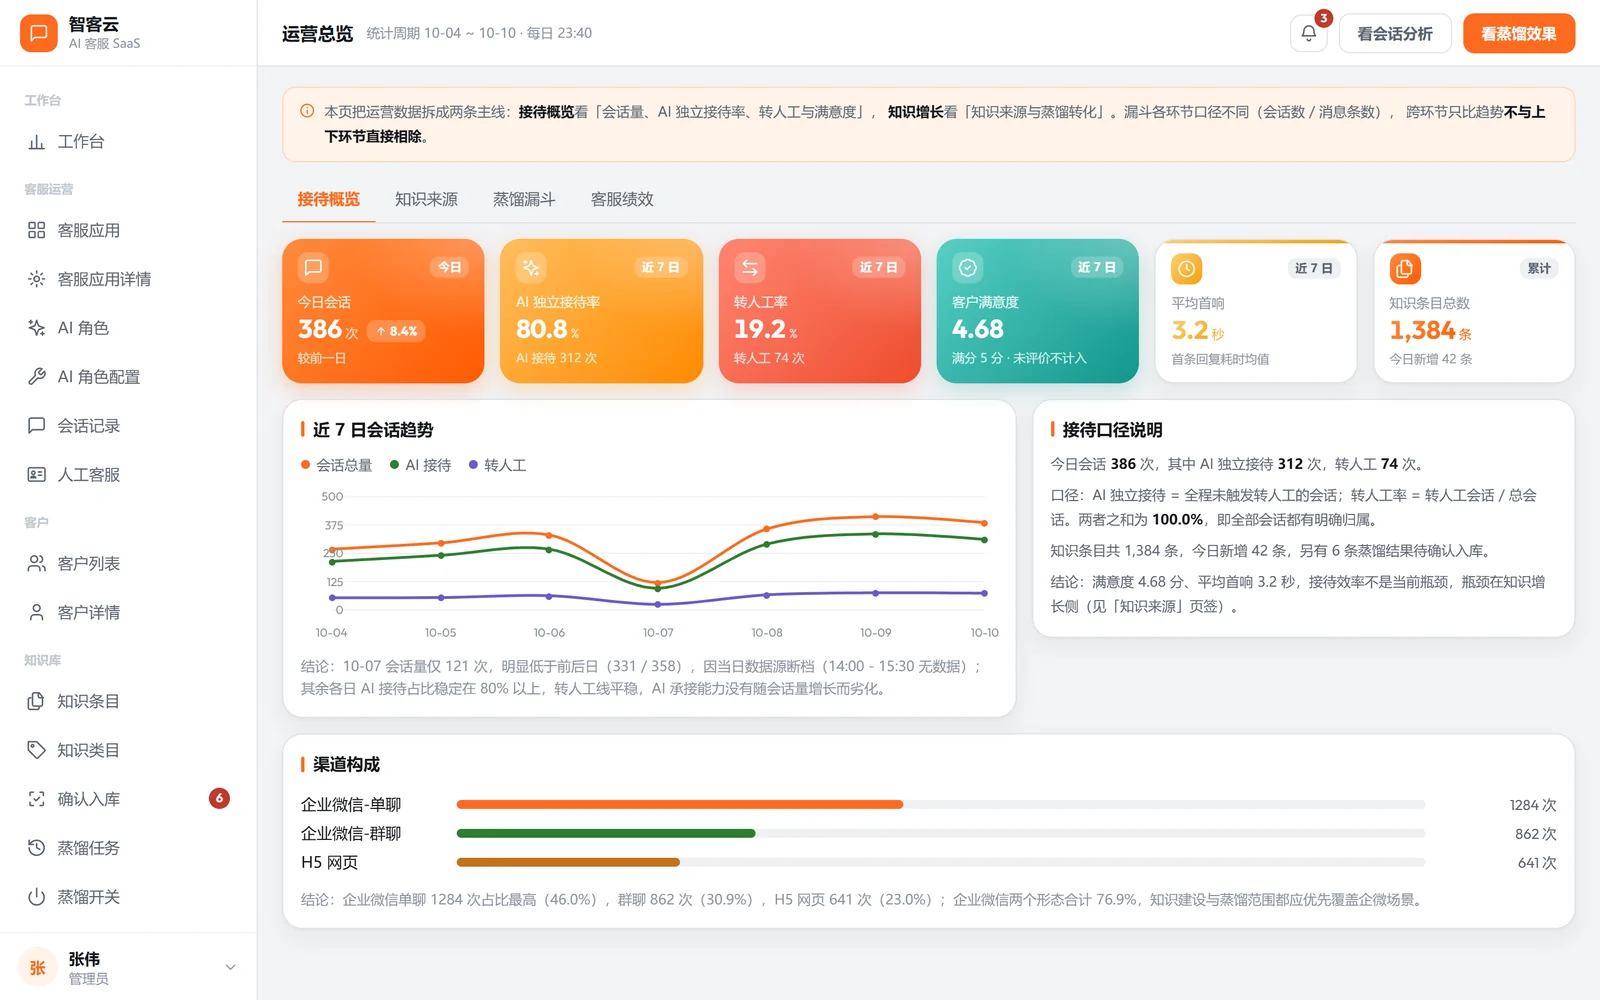Click the 知识条目 copy icon in sidebar
1600x1000 pixels.
coord(37,702)
